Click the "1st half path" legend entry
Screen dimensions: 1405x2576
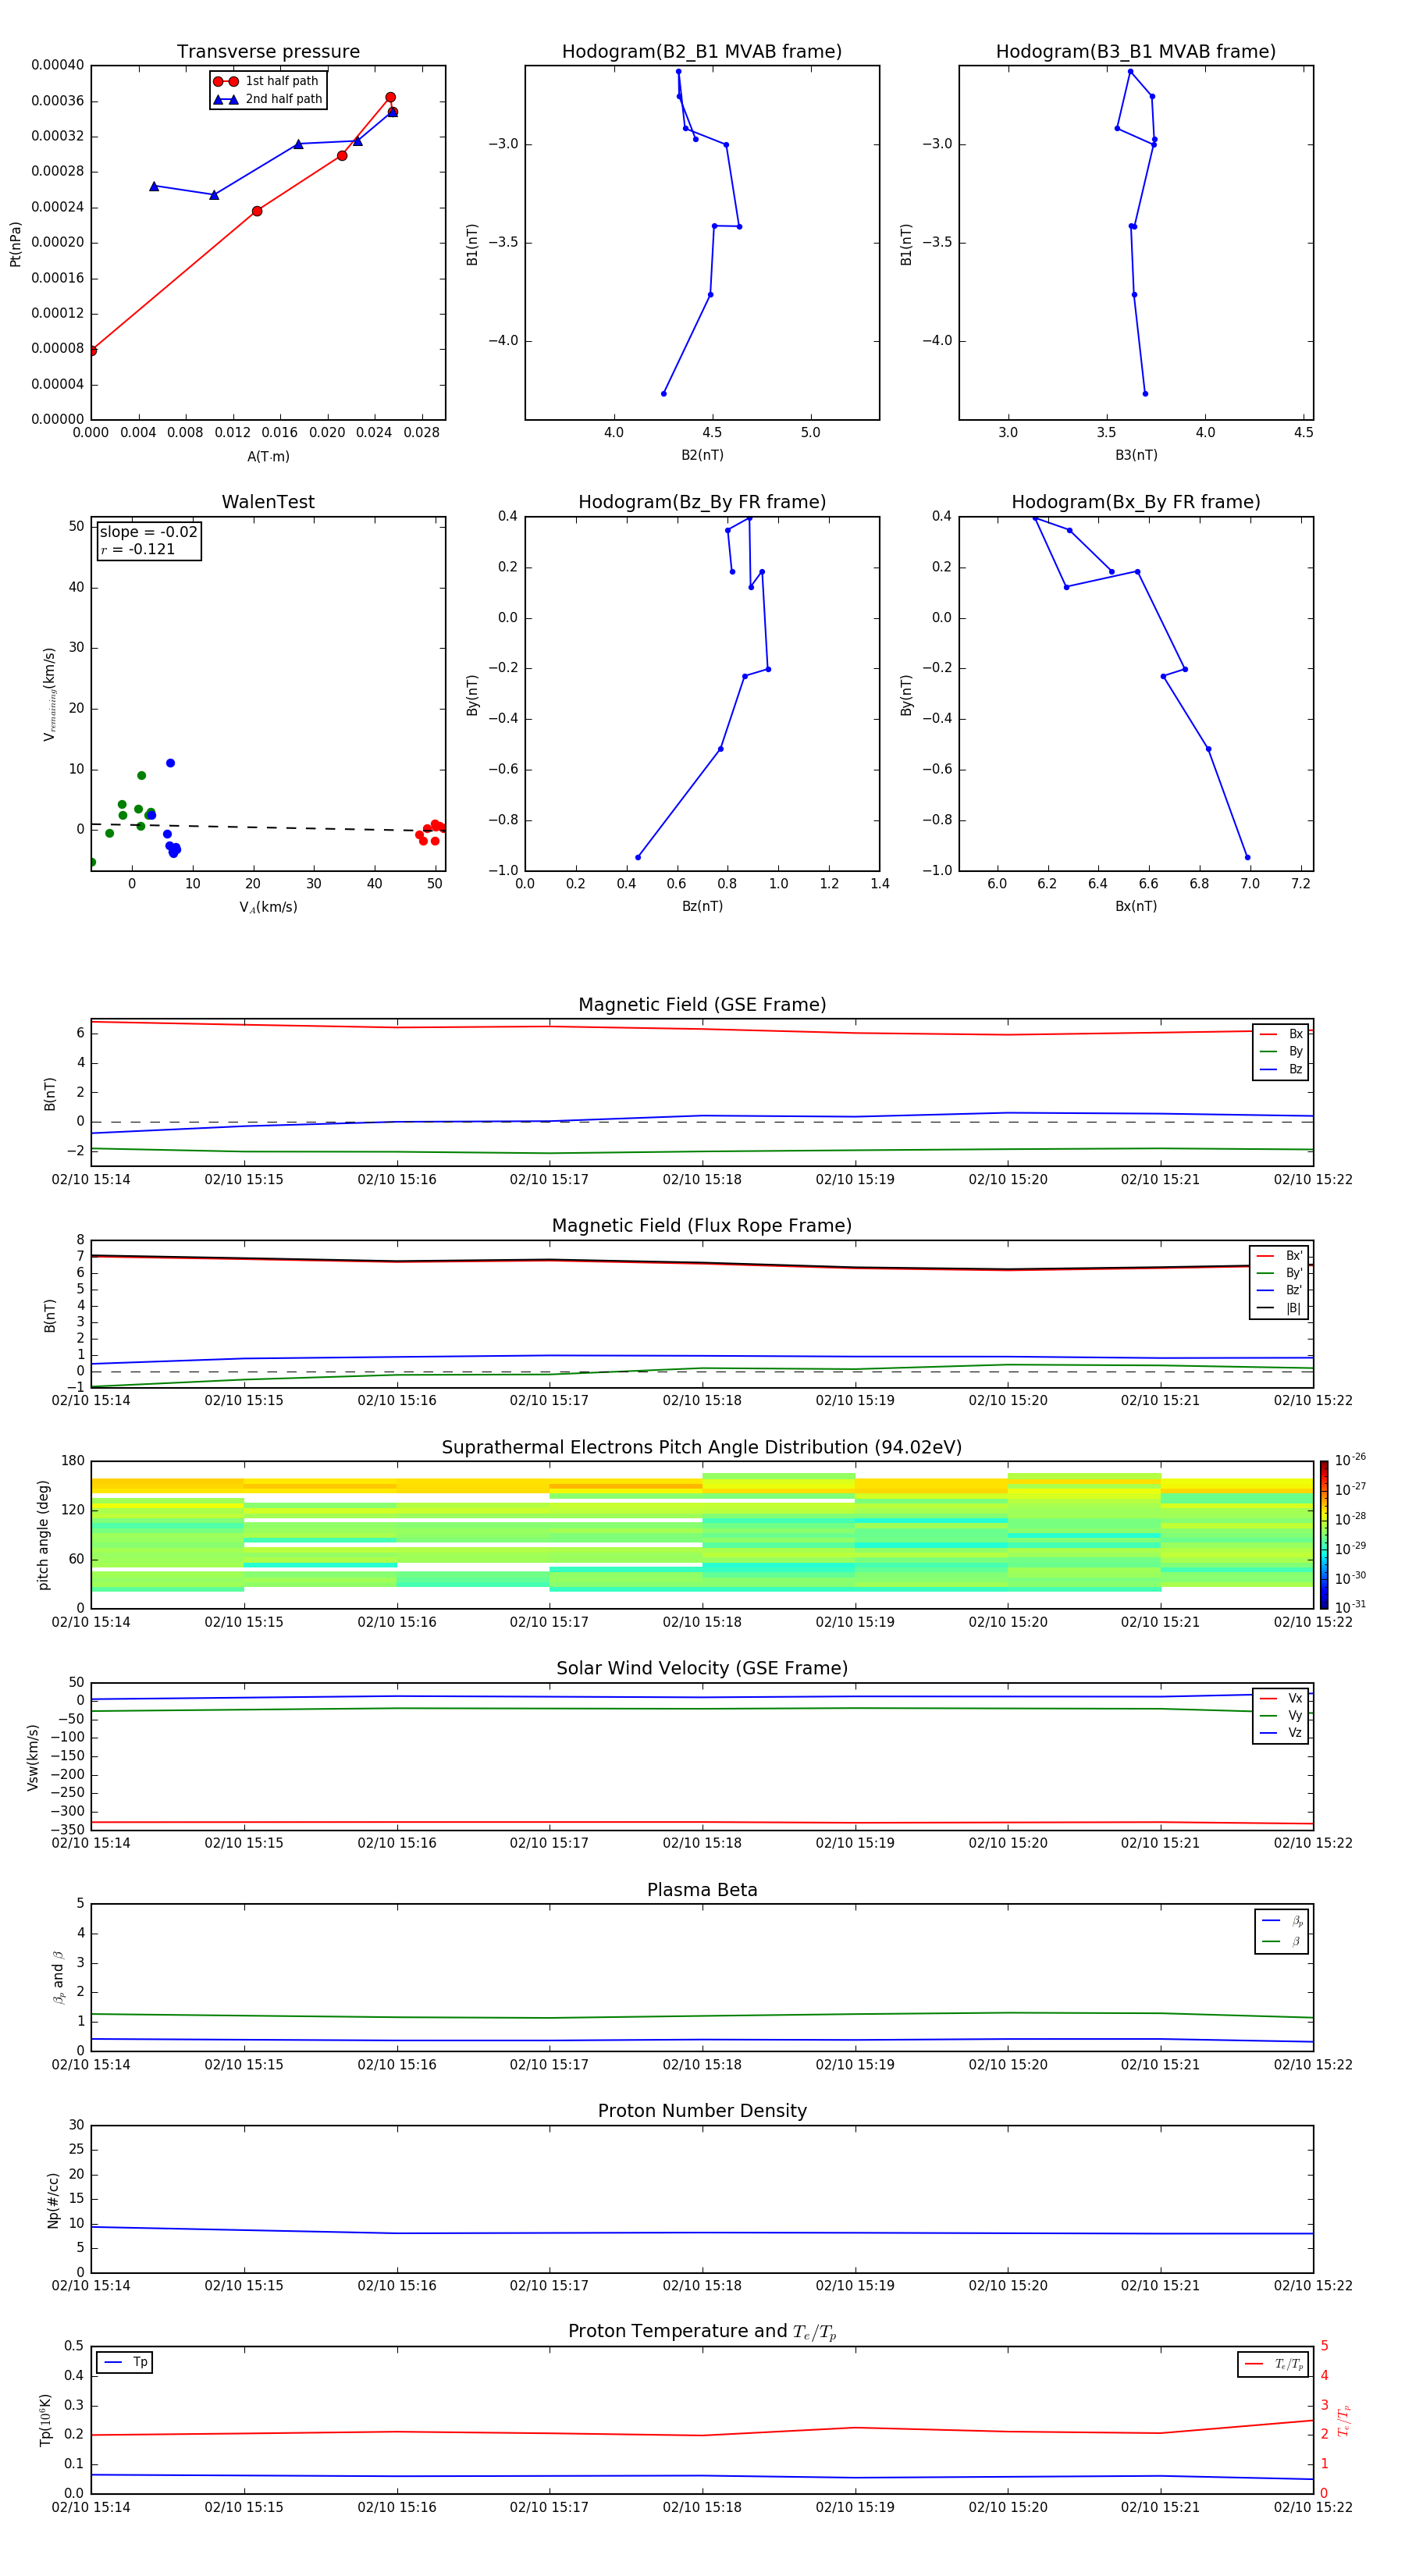tap(267, 81)
